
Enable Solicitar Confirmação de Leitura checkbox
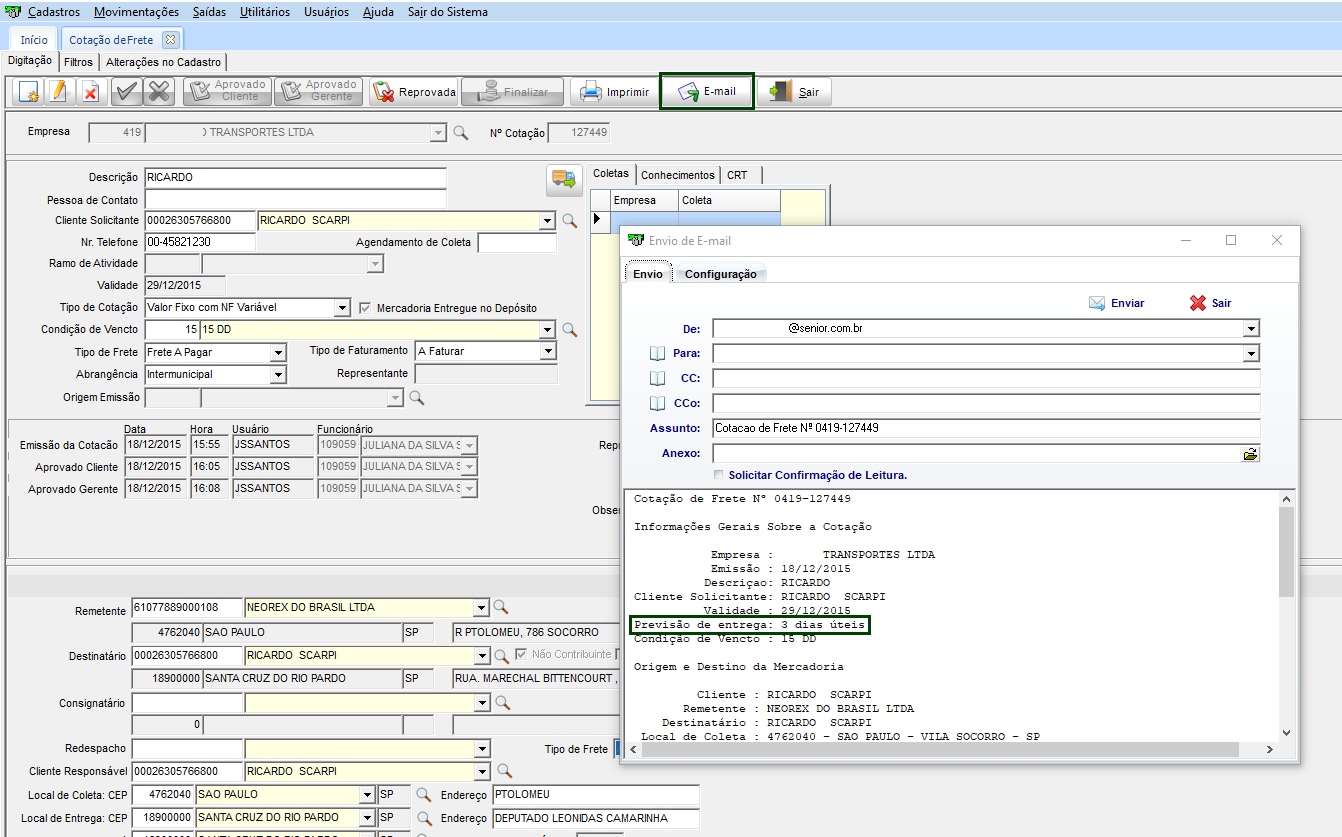(x=718, y=475)
